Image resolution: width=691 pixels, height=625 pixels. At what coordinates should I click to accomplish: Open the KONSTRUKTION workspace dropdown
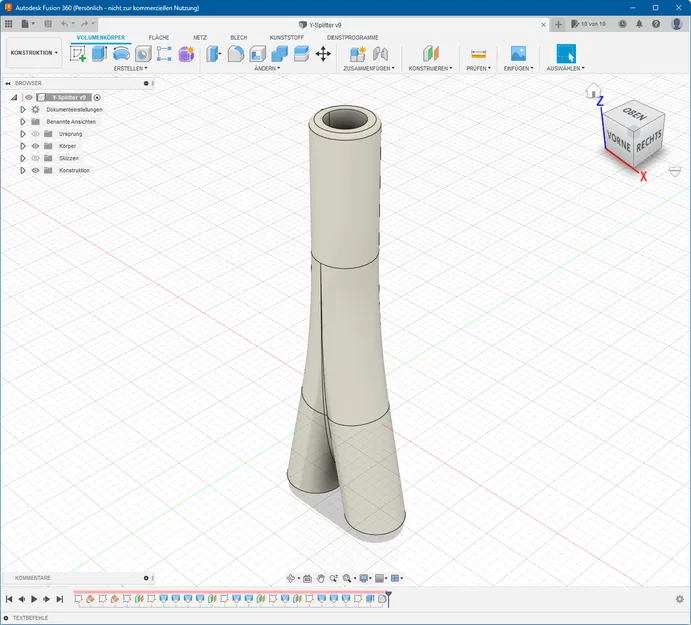tap(34, 53)
